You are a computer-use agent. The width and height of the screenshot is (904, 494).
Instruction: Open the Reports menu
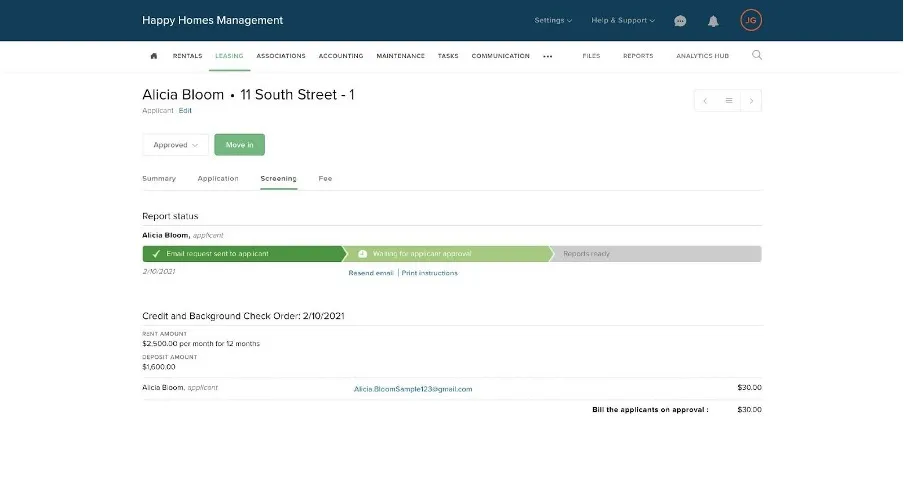pyautogui.click(x=638, y=56)
